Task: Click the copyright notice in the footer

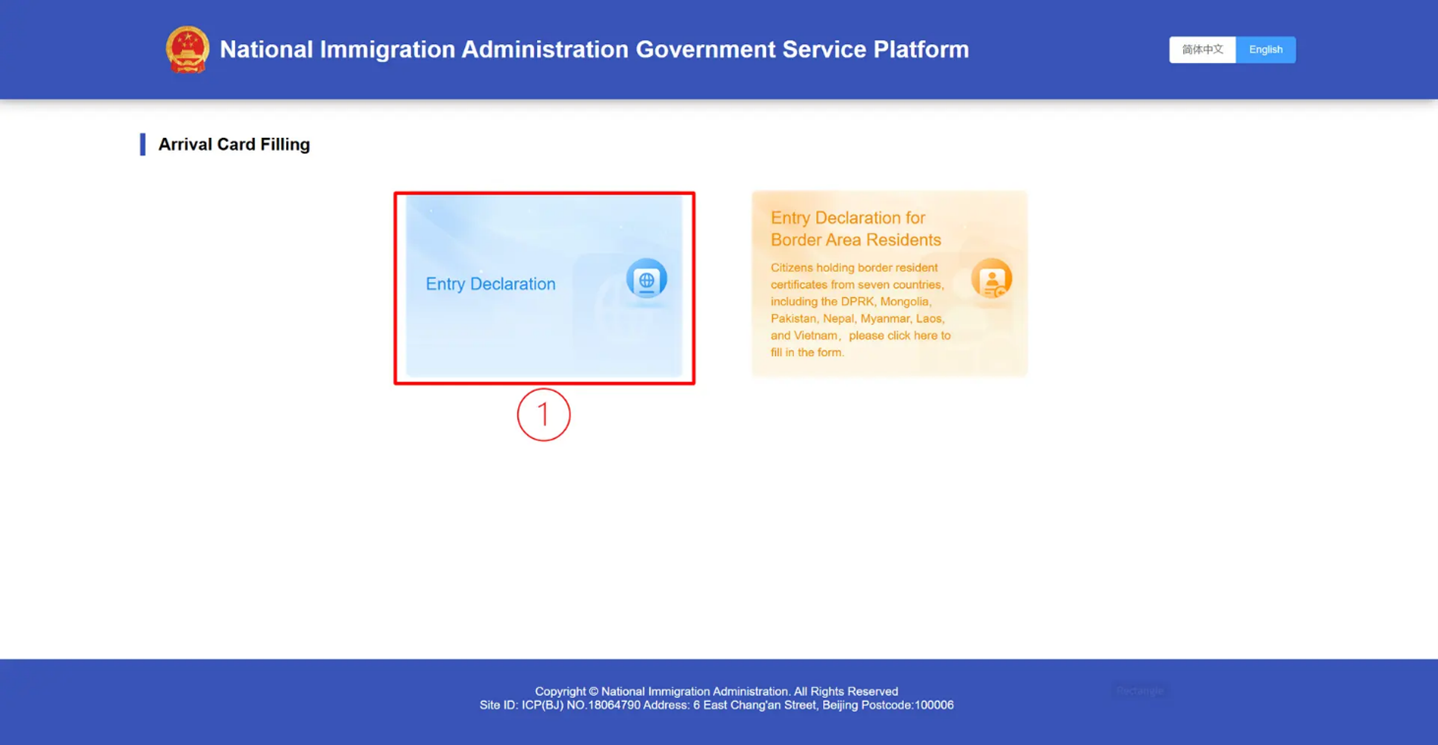Action: click(x=716, y=691)
